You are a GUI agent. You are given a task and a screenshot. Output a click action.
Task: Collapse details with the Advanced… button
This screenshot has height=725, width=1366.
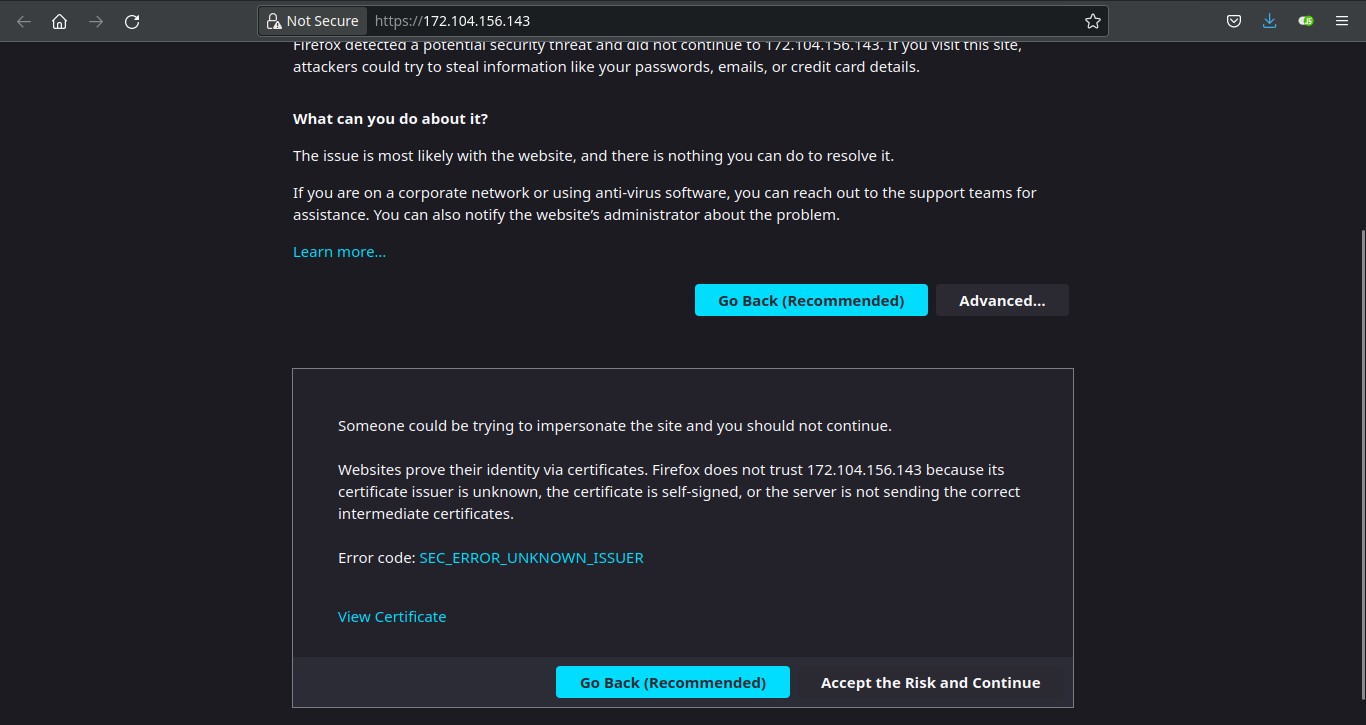1002,301
